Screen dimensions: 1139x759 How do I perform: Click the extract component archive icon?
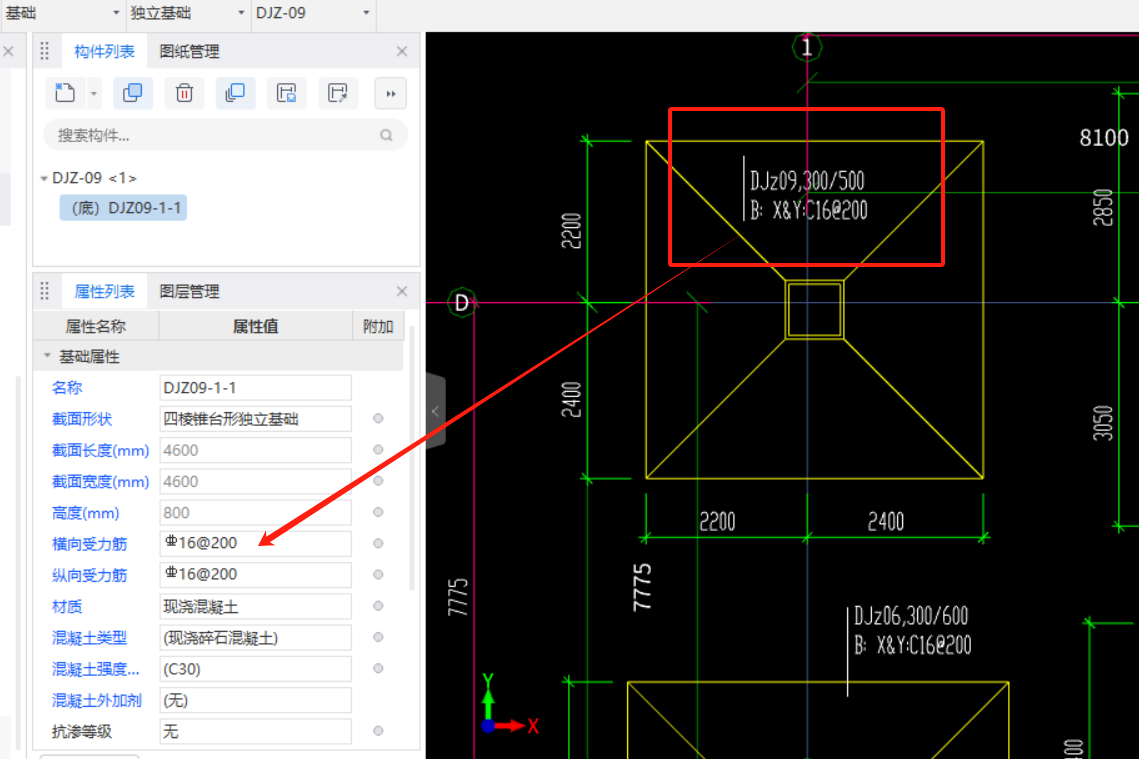[x=338, y=93]
